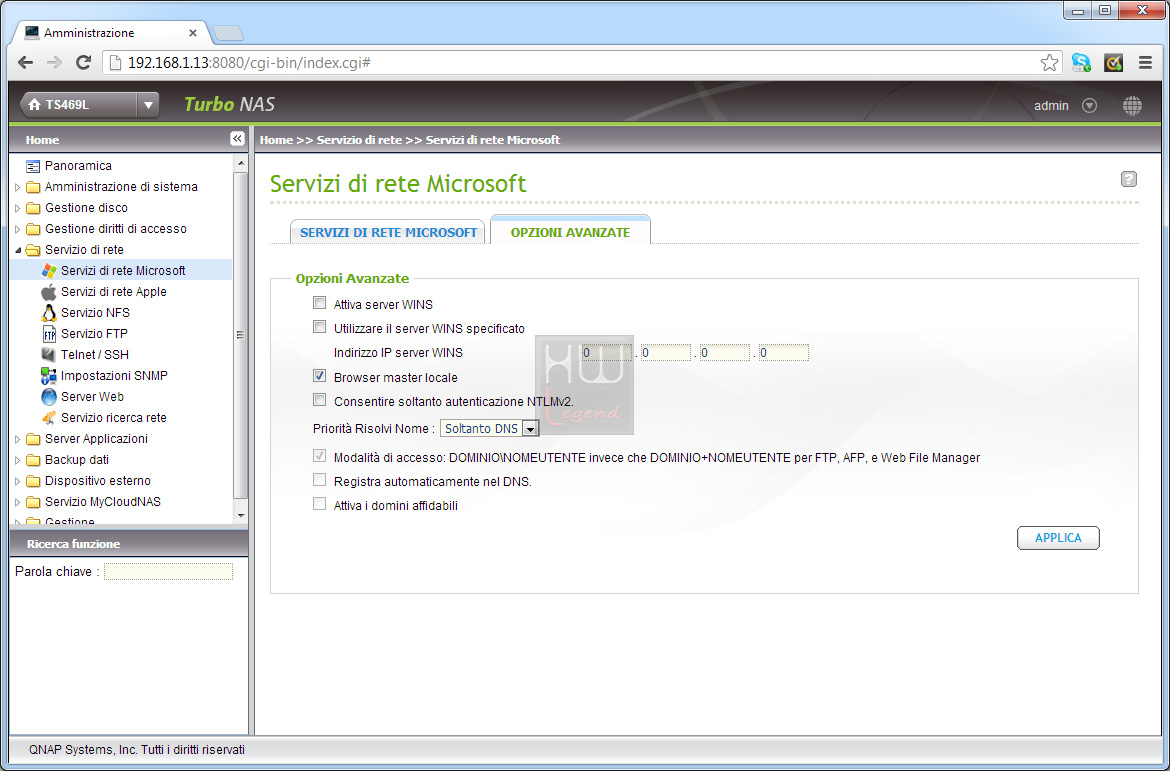Click third WINS IP address octet field

pyautogui.click(x=725, y=352)
